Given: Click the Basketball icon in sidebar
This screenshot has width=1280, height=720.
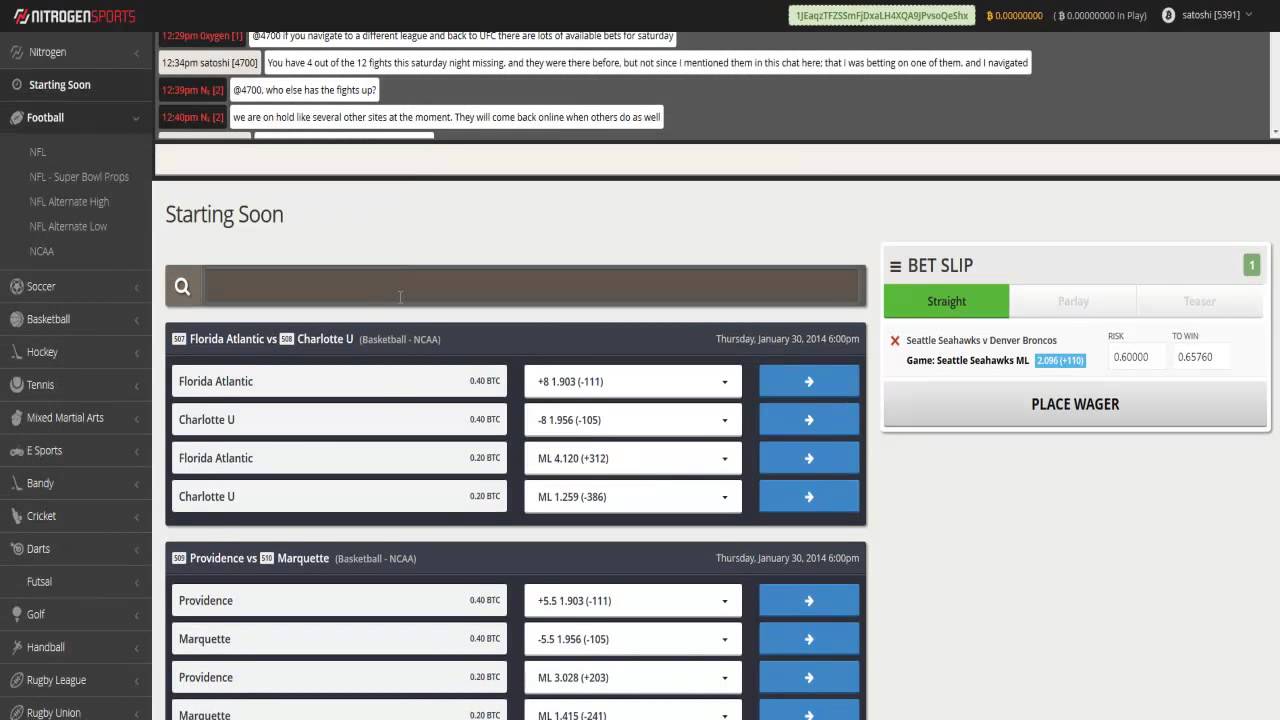Looking at the screenshot, I should click(16, 320).
